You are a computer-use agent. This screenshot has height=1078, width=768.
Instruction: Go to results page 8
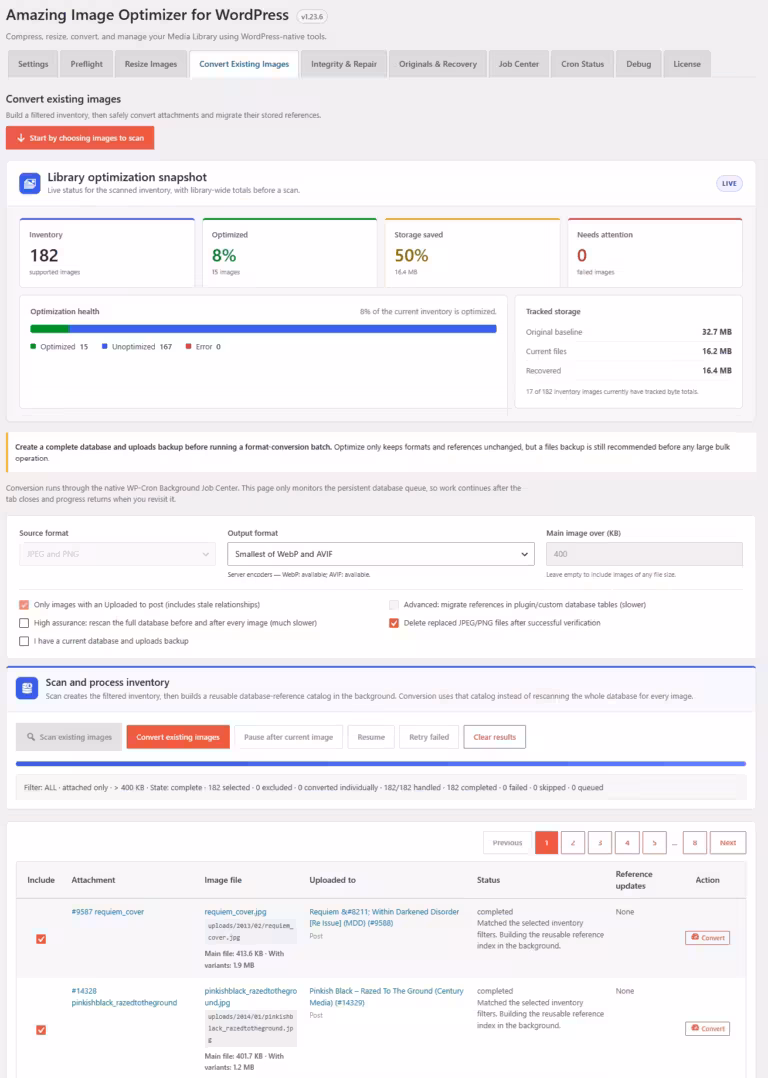(x=695, y=843)
